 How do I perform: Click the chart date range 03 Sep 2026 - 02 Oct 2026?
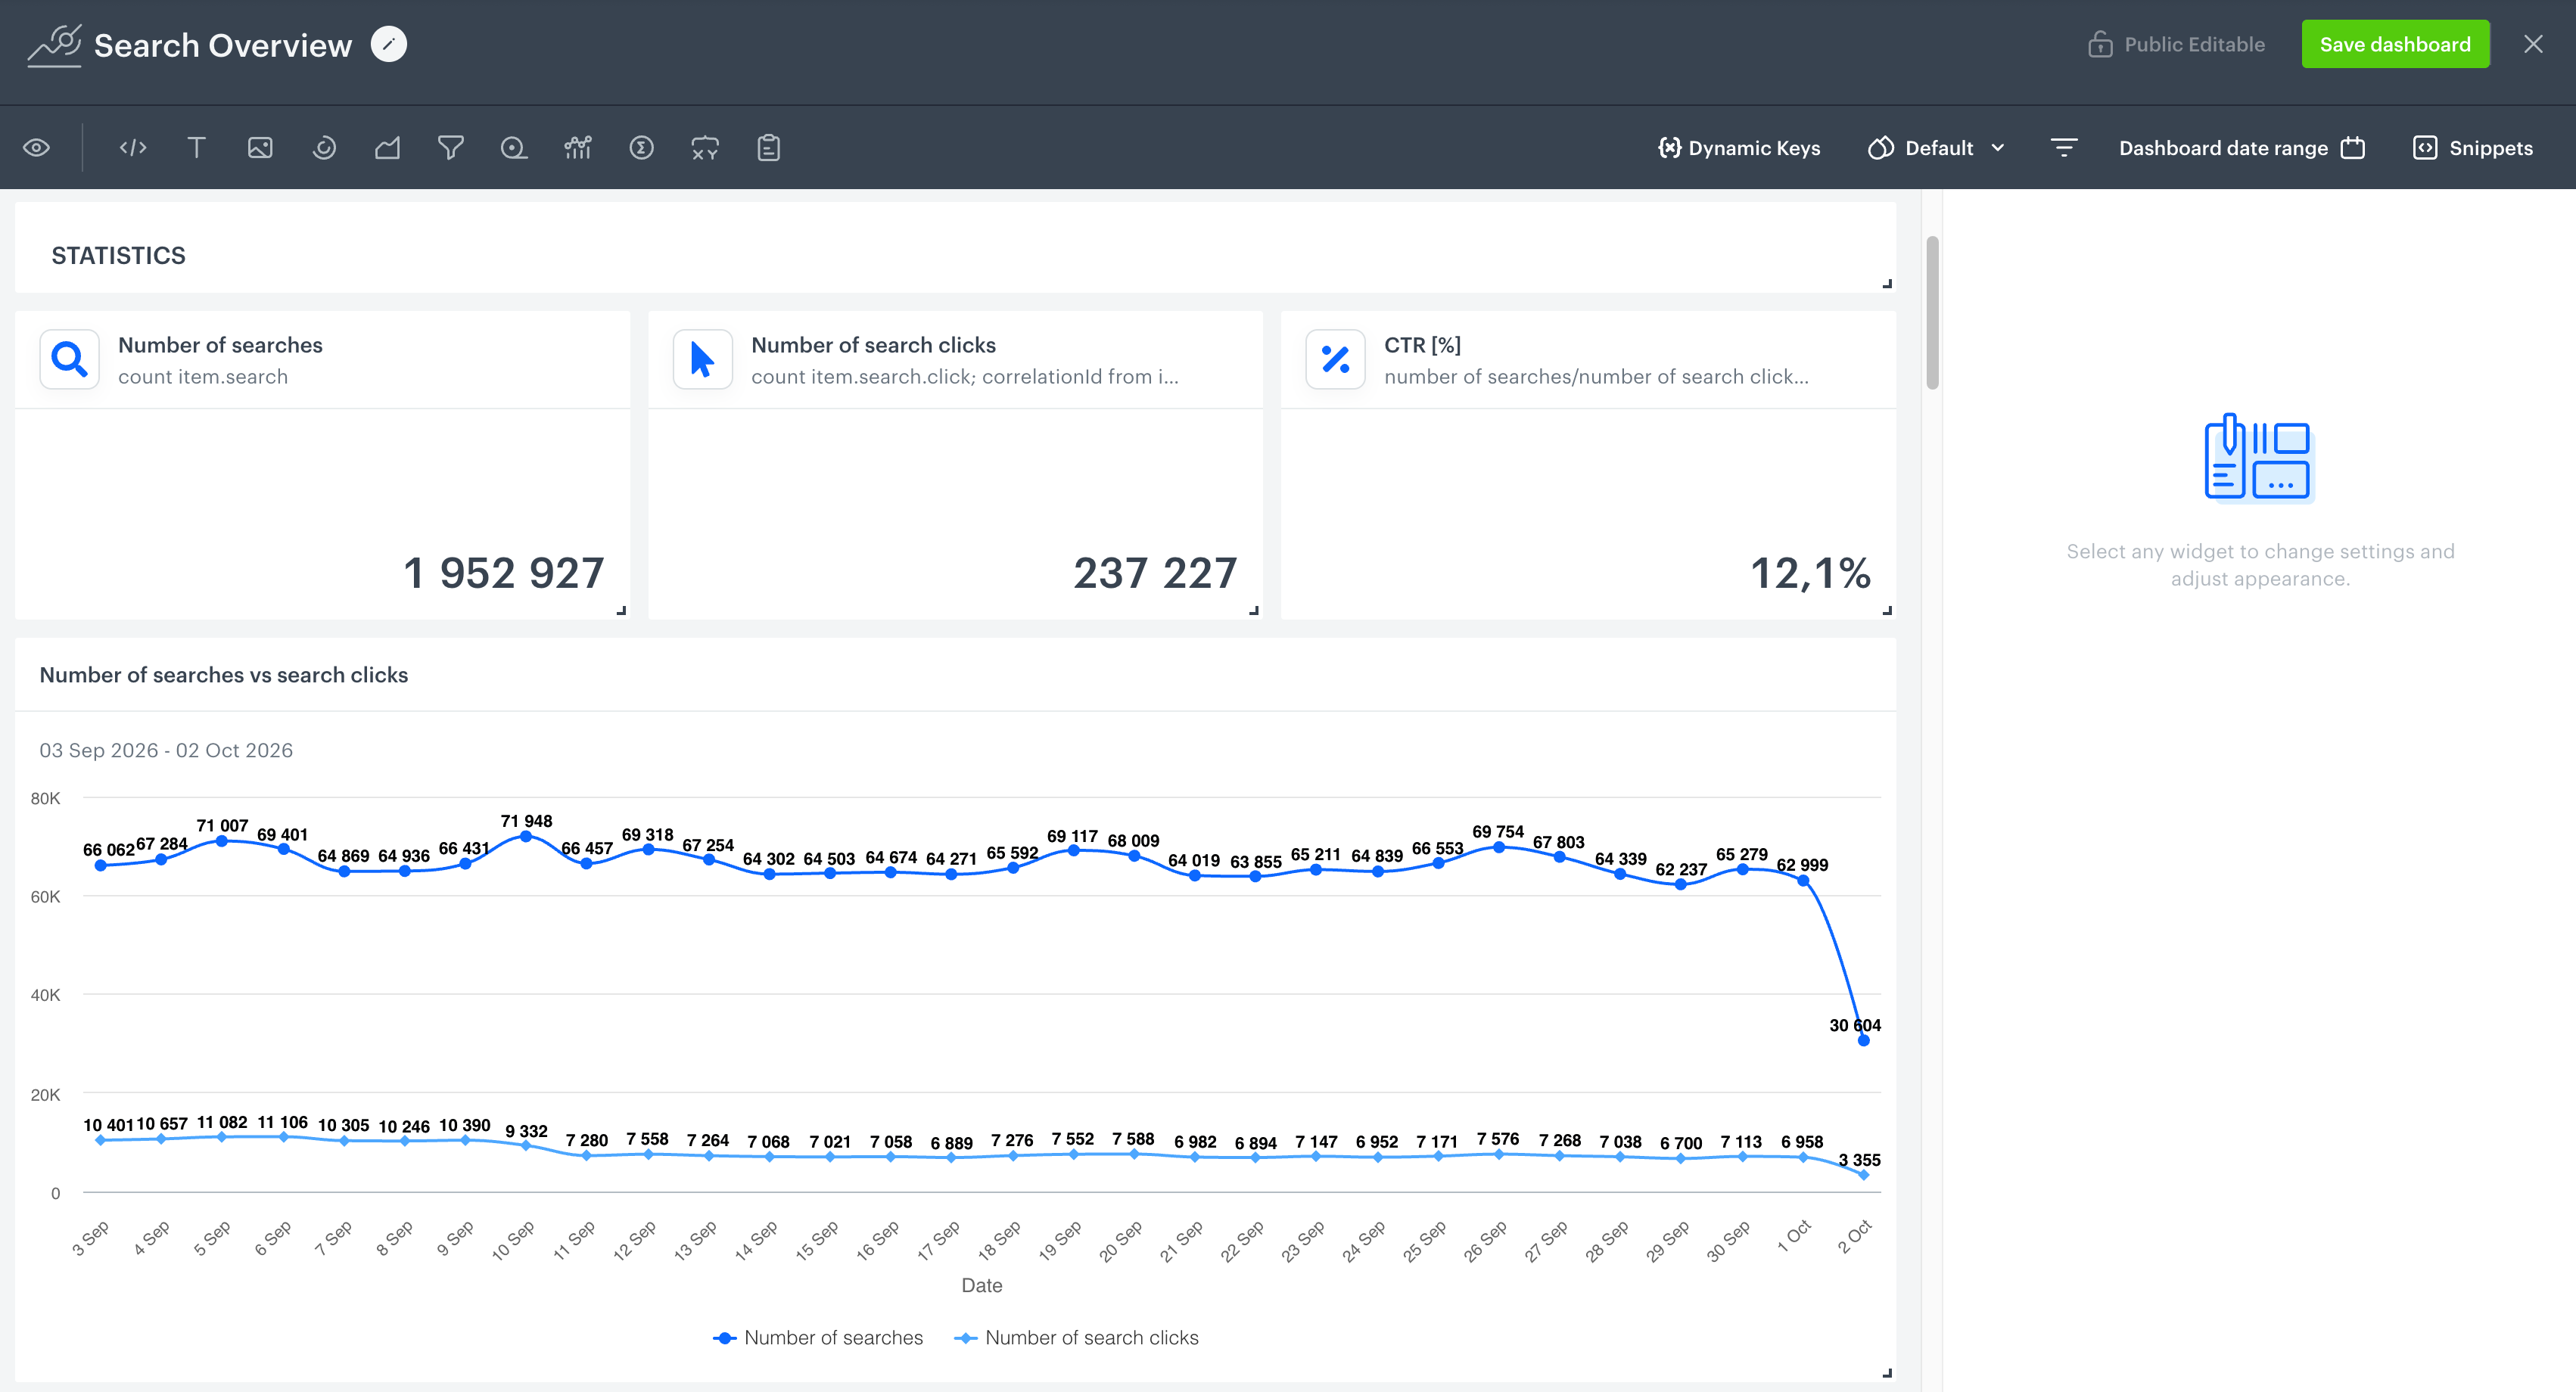(166, 750)
